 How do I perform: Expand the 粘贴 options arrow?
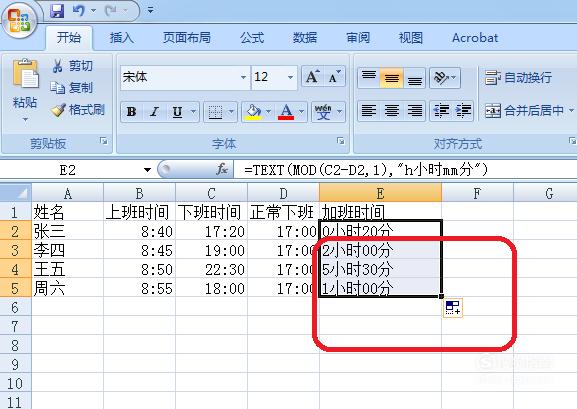(x=25, y=119)
